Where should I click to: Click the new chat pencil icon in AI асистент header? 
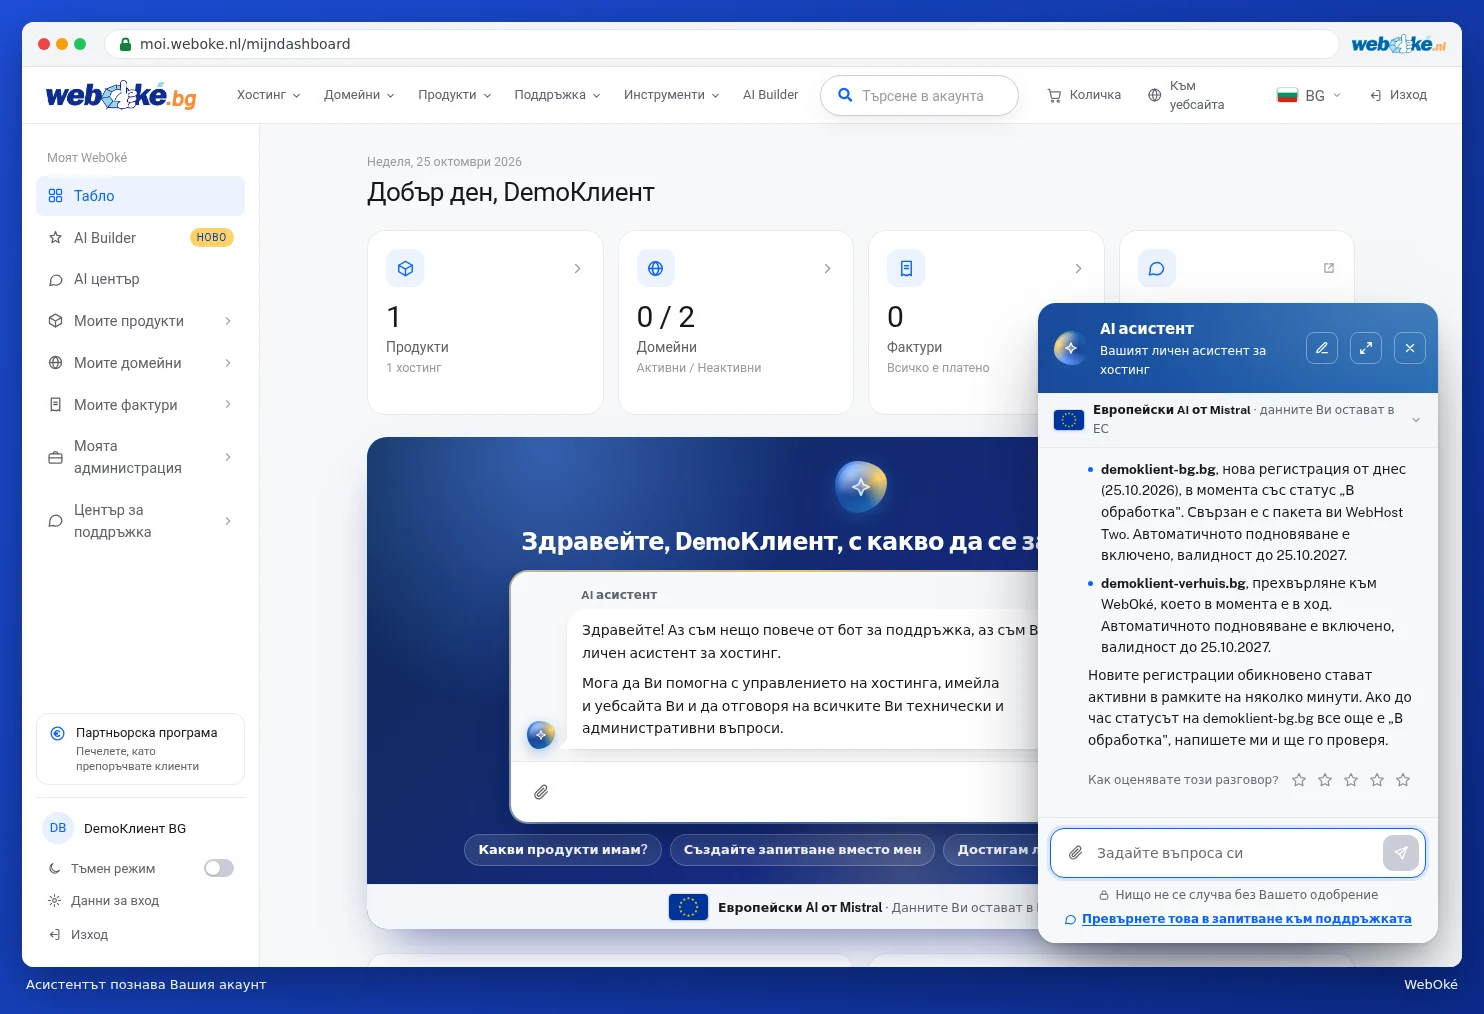pos(1322,348)
